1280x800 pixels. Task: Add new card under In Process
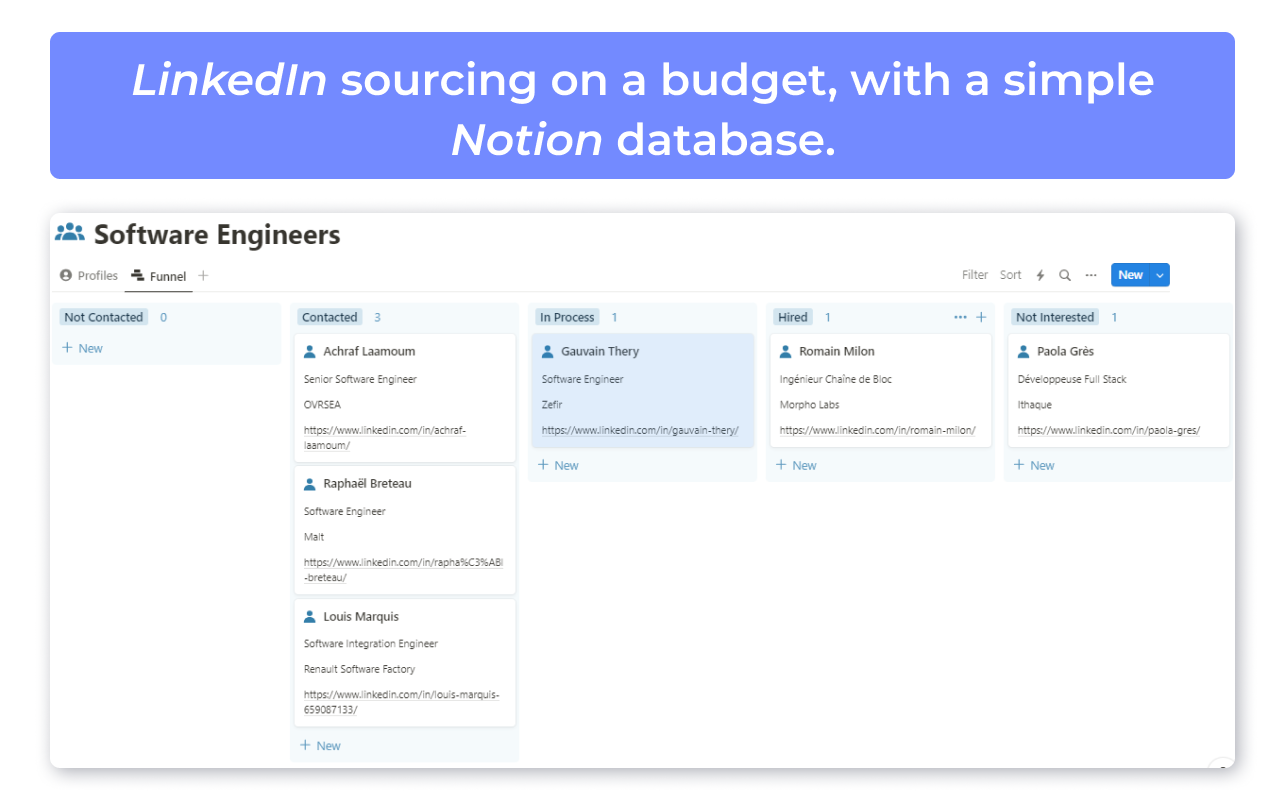(x=558, y=465)
